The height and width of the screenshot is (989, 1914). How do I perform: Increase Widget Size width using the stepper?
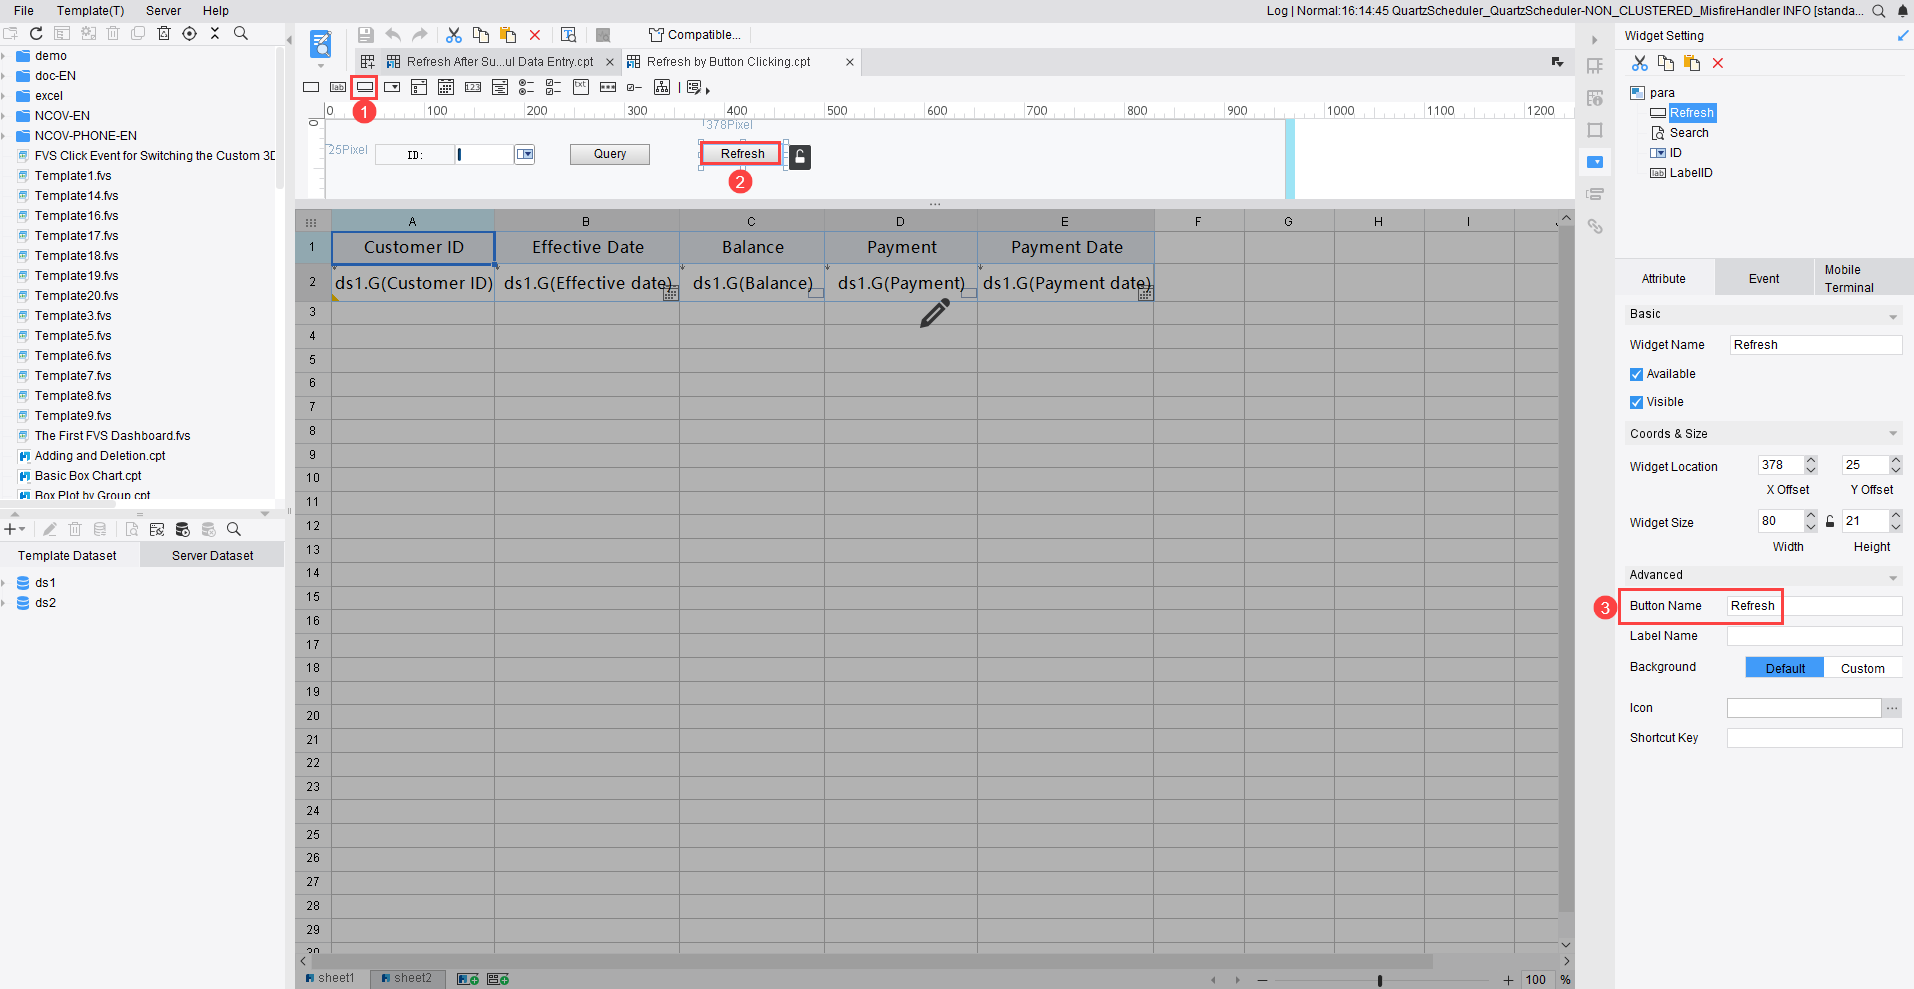click(1810, 515)
